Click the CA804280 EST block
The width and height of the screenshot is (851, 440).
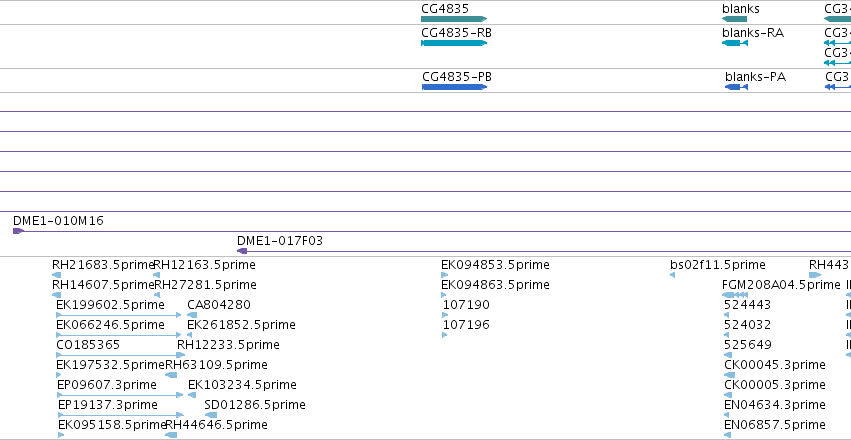click(x=192, y=315)
